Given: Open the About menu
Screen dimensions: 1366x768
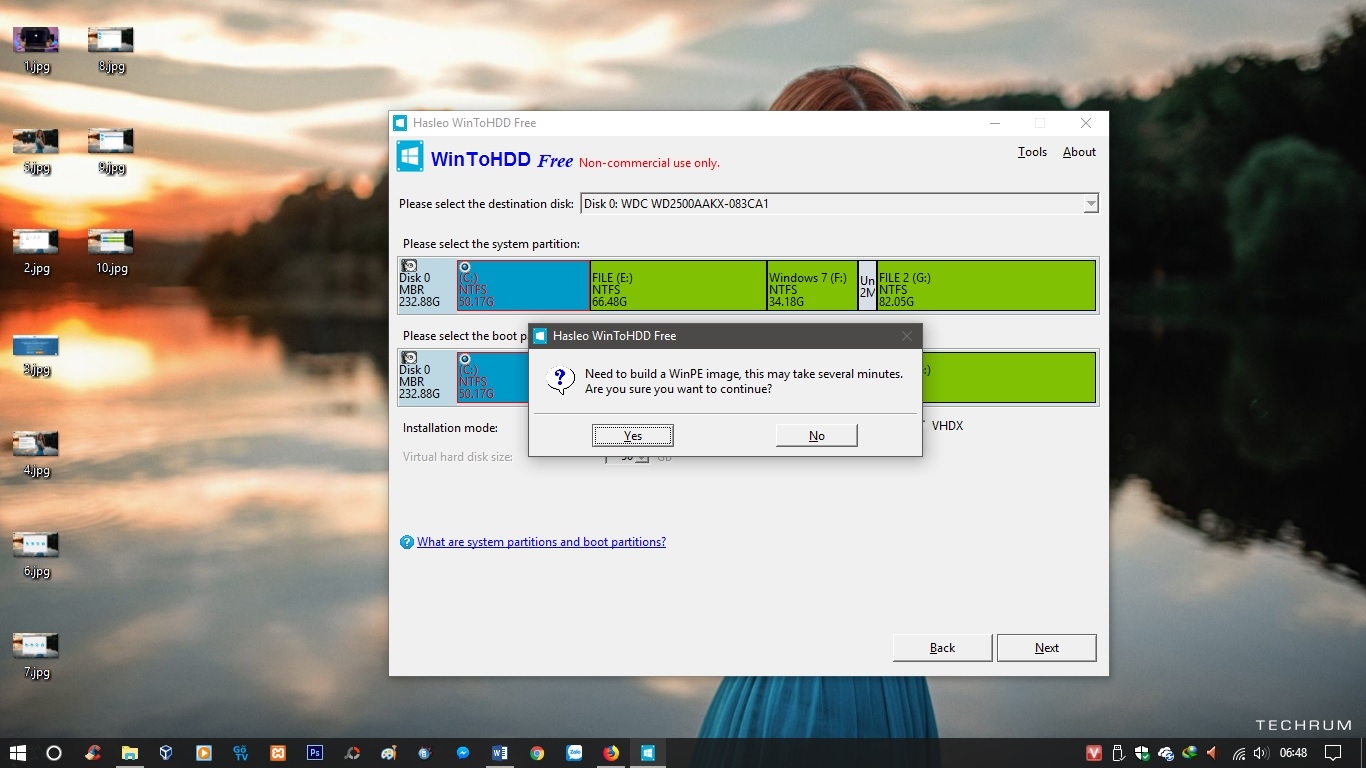Looking at the screenshot, I should (x=1079, y=152).
